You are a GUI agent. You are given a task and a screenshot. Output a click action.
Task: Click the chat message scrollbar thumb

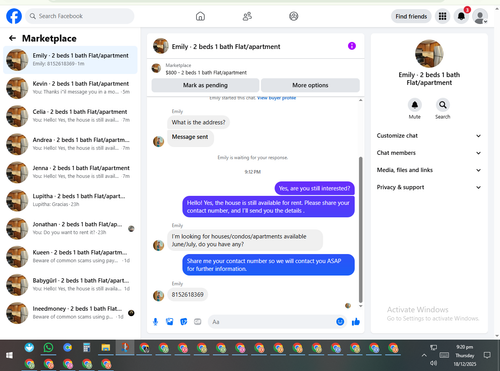tap(360, 229)
